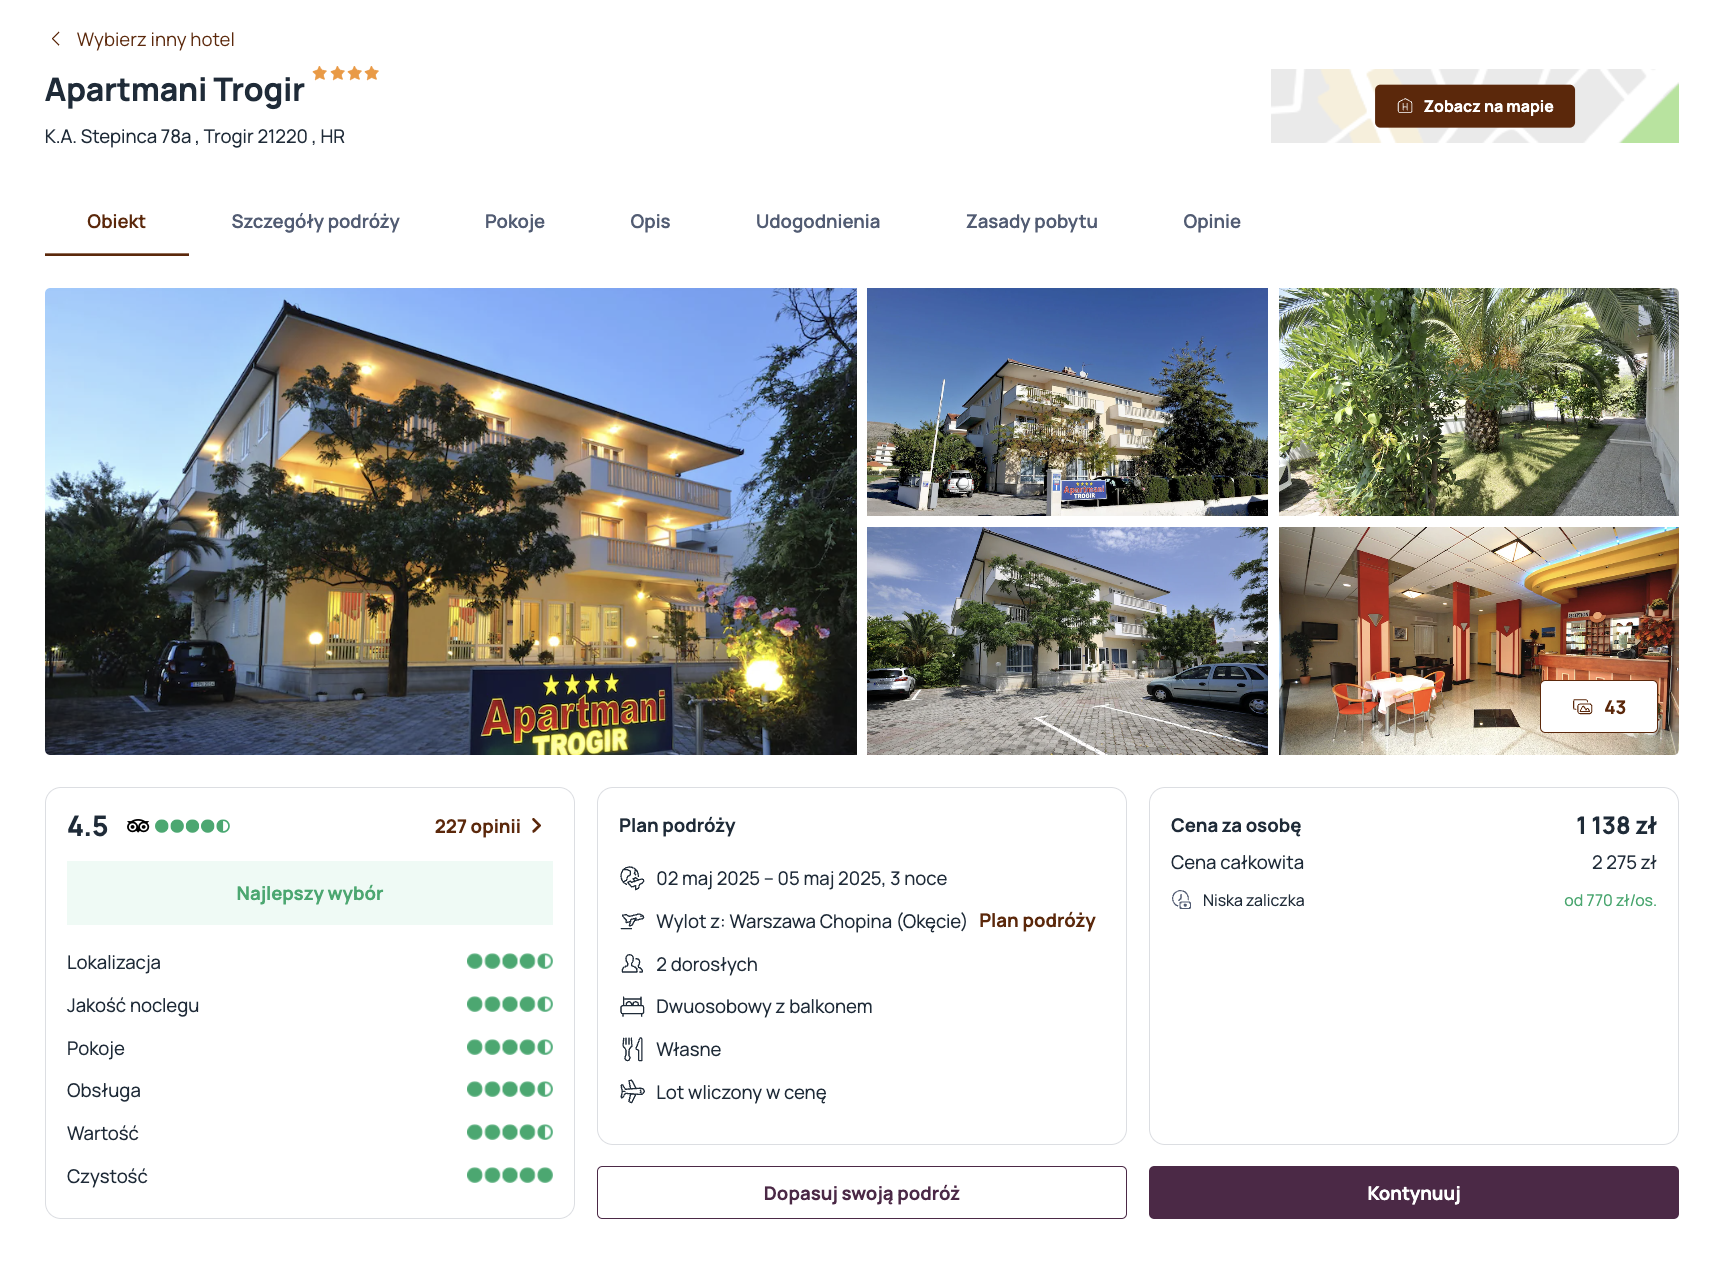
Task: Click the airplane departure icon by Wylot z
Action: (x=632, y=921)
